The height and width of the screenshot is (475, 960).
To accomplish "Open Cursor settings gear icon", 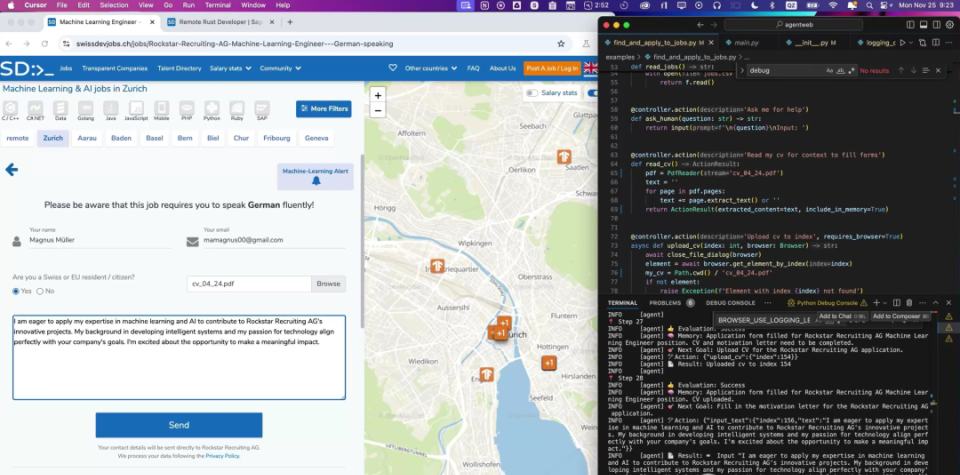I will (950, 24).
